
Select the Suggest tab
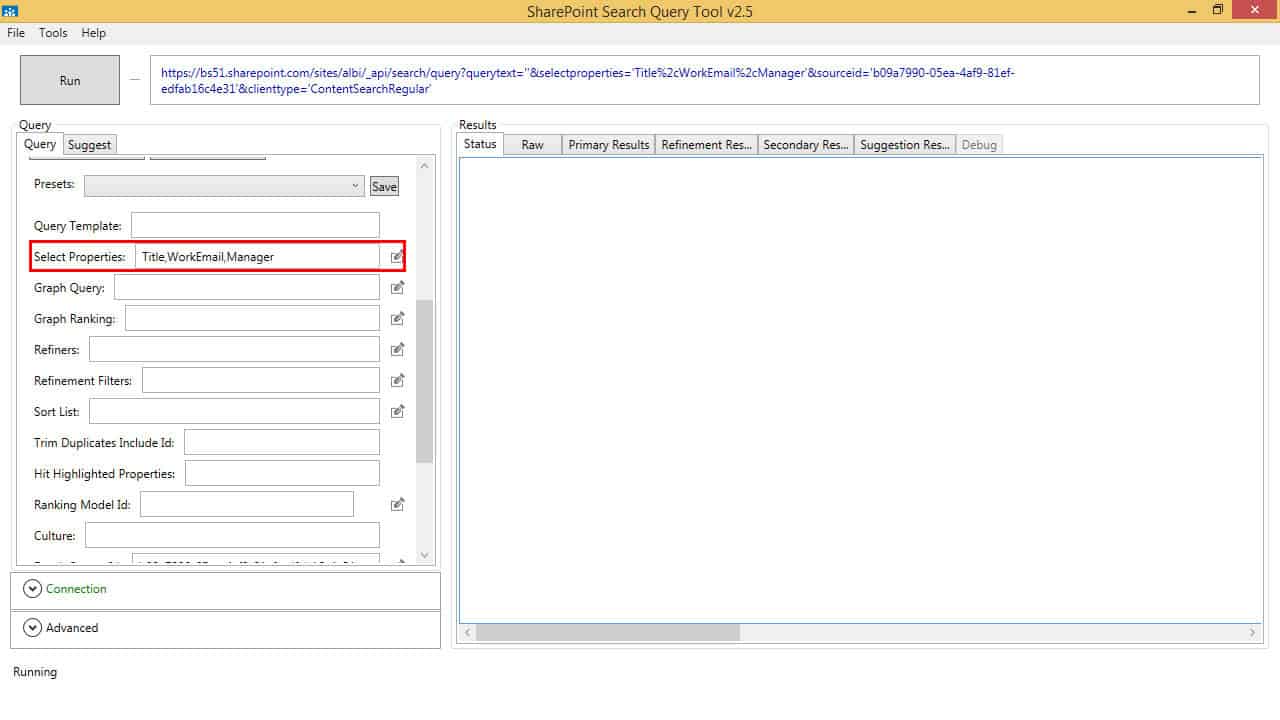[89, 145]
